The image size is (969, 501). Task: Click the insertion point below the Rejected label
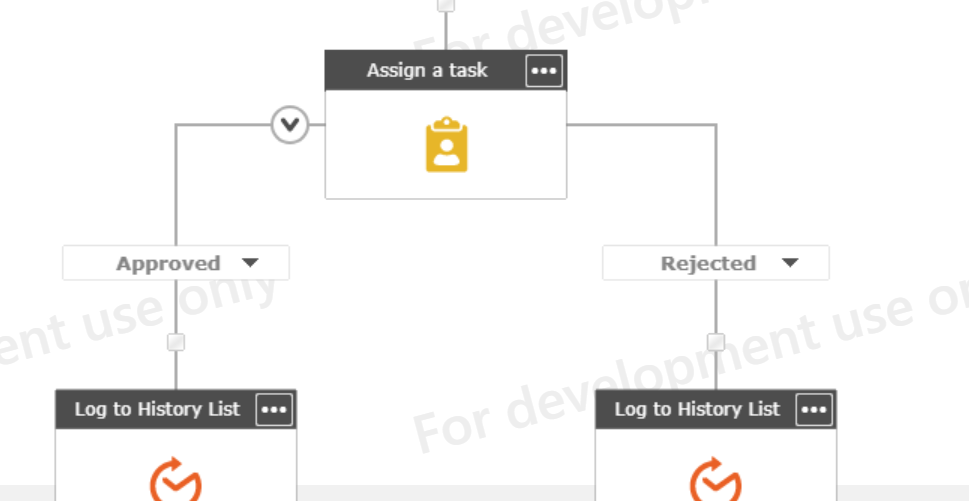716,342
